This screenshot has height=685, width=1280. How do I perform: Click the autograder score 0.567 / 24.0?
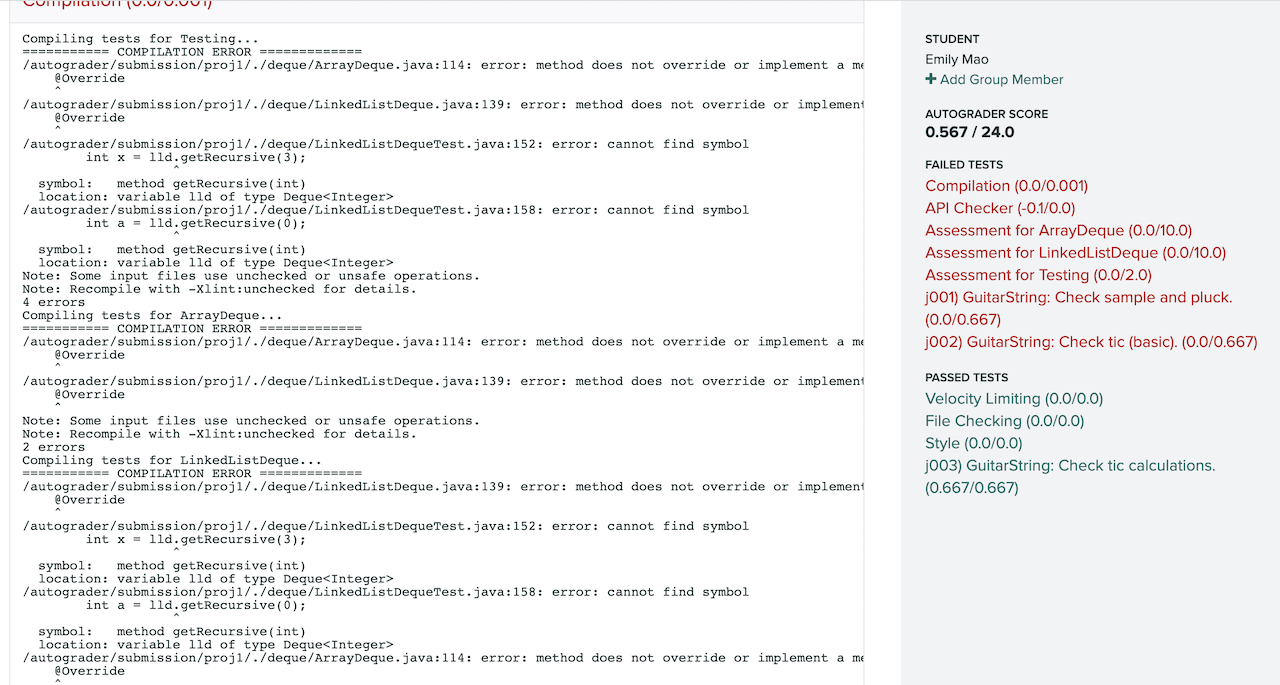click(x=969, y=132)
